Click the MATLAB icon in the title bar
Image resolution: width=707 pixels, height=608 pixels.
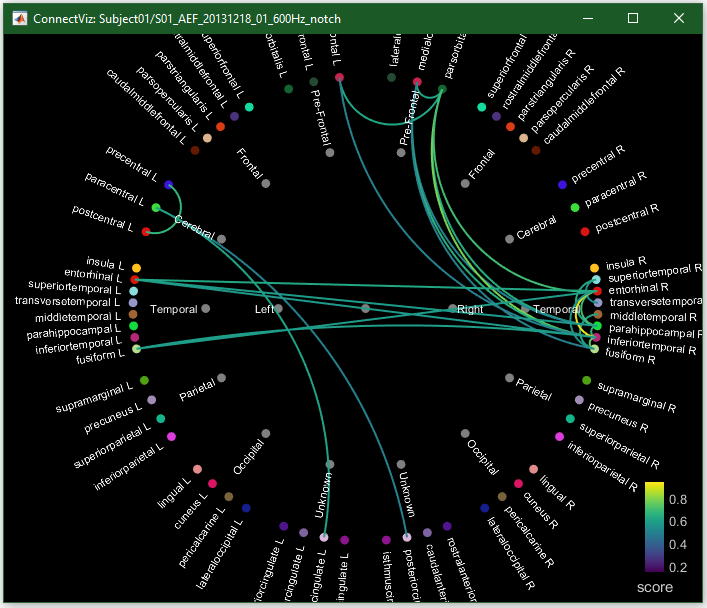(x=18, y=18)
